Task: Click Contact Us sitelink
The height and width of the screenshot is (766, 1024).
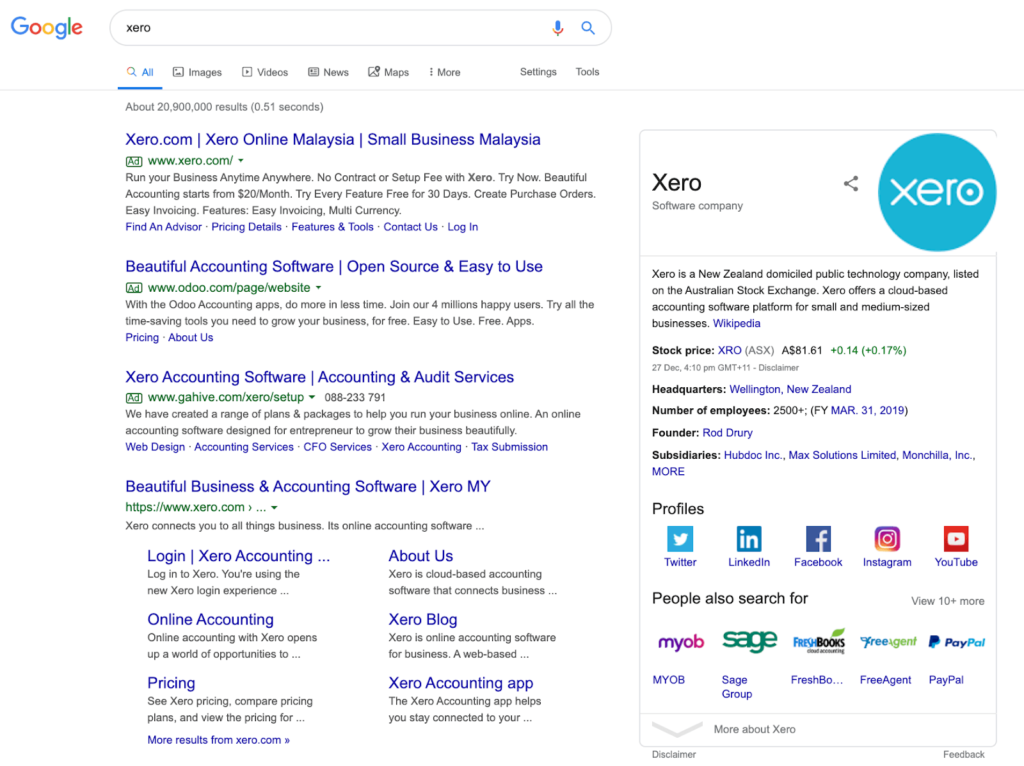Action: point(410,227)
